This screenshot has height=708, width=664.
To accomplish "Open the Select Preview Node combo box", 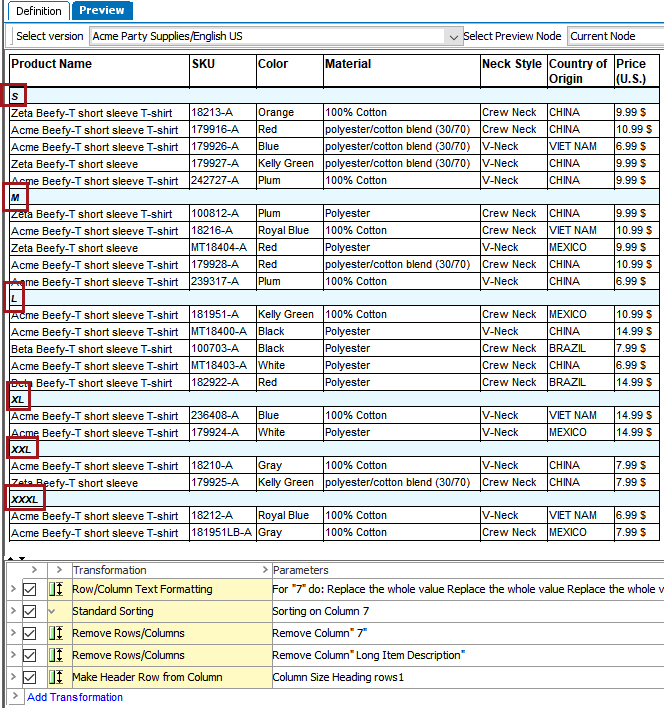I will 615,36.
